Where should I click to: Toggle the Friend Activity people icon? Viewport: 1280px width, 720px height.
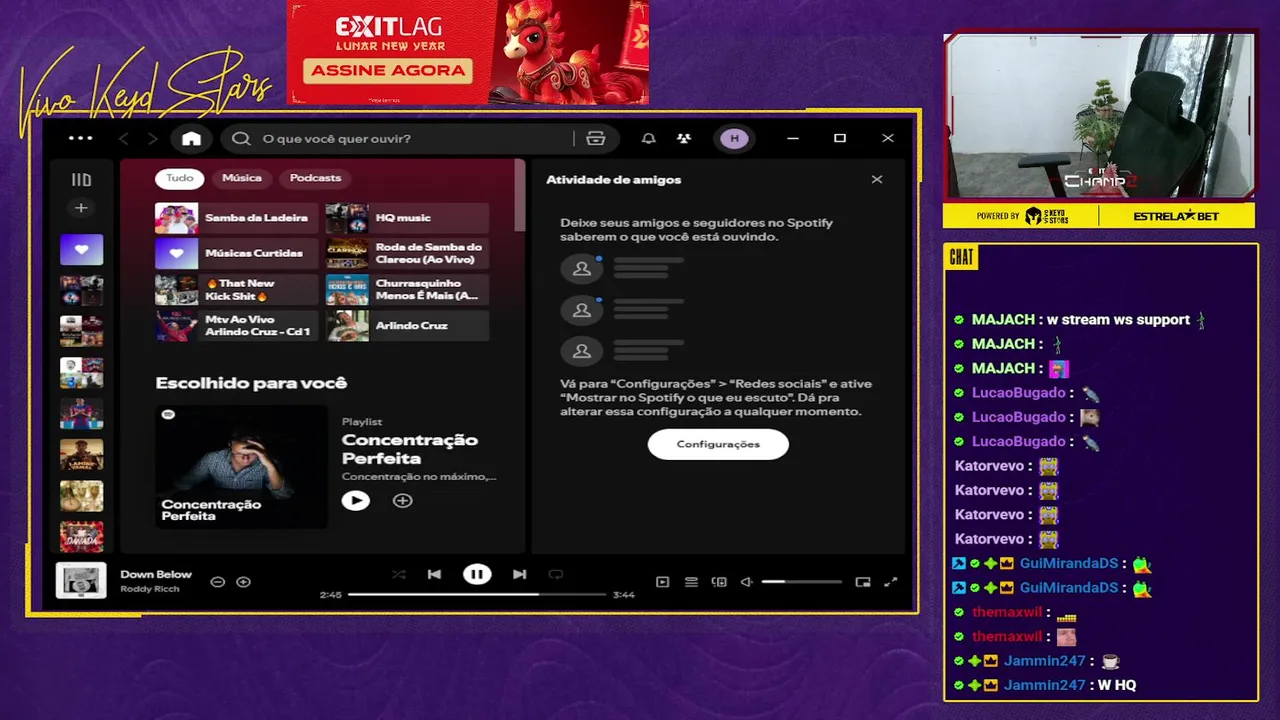coord(684,139)
